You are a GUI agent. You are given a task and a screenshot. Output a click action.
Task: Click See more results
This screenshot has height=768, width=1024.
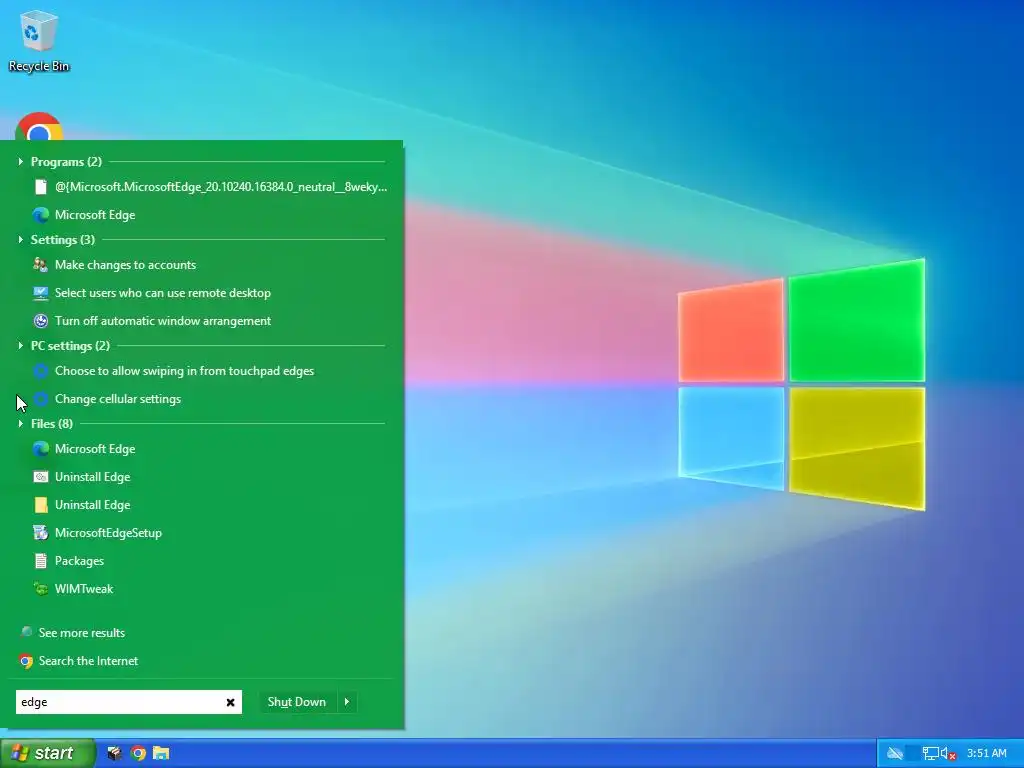82,633
